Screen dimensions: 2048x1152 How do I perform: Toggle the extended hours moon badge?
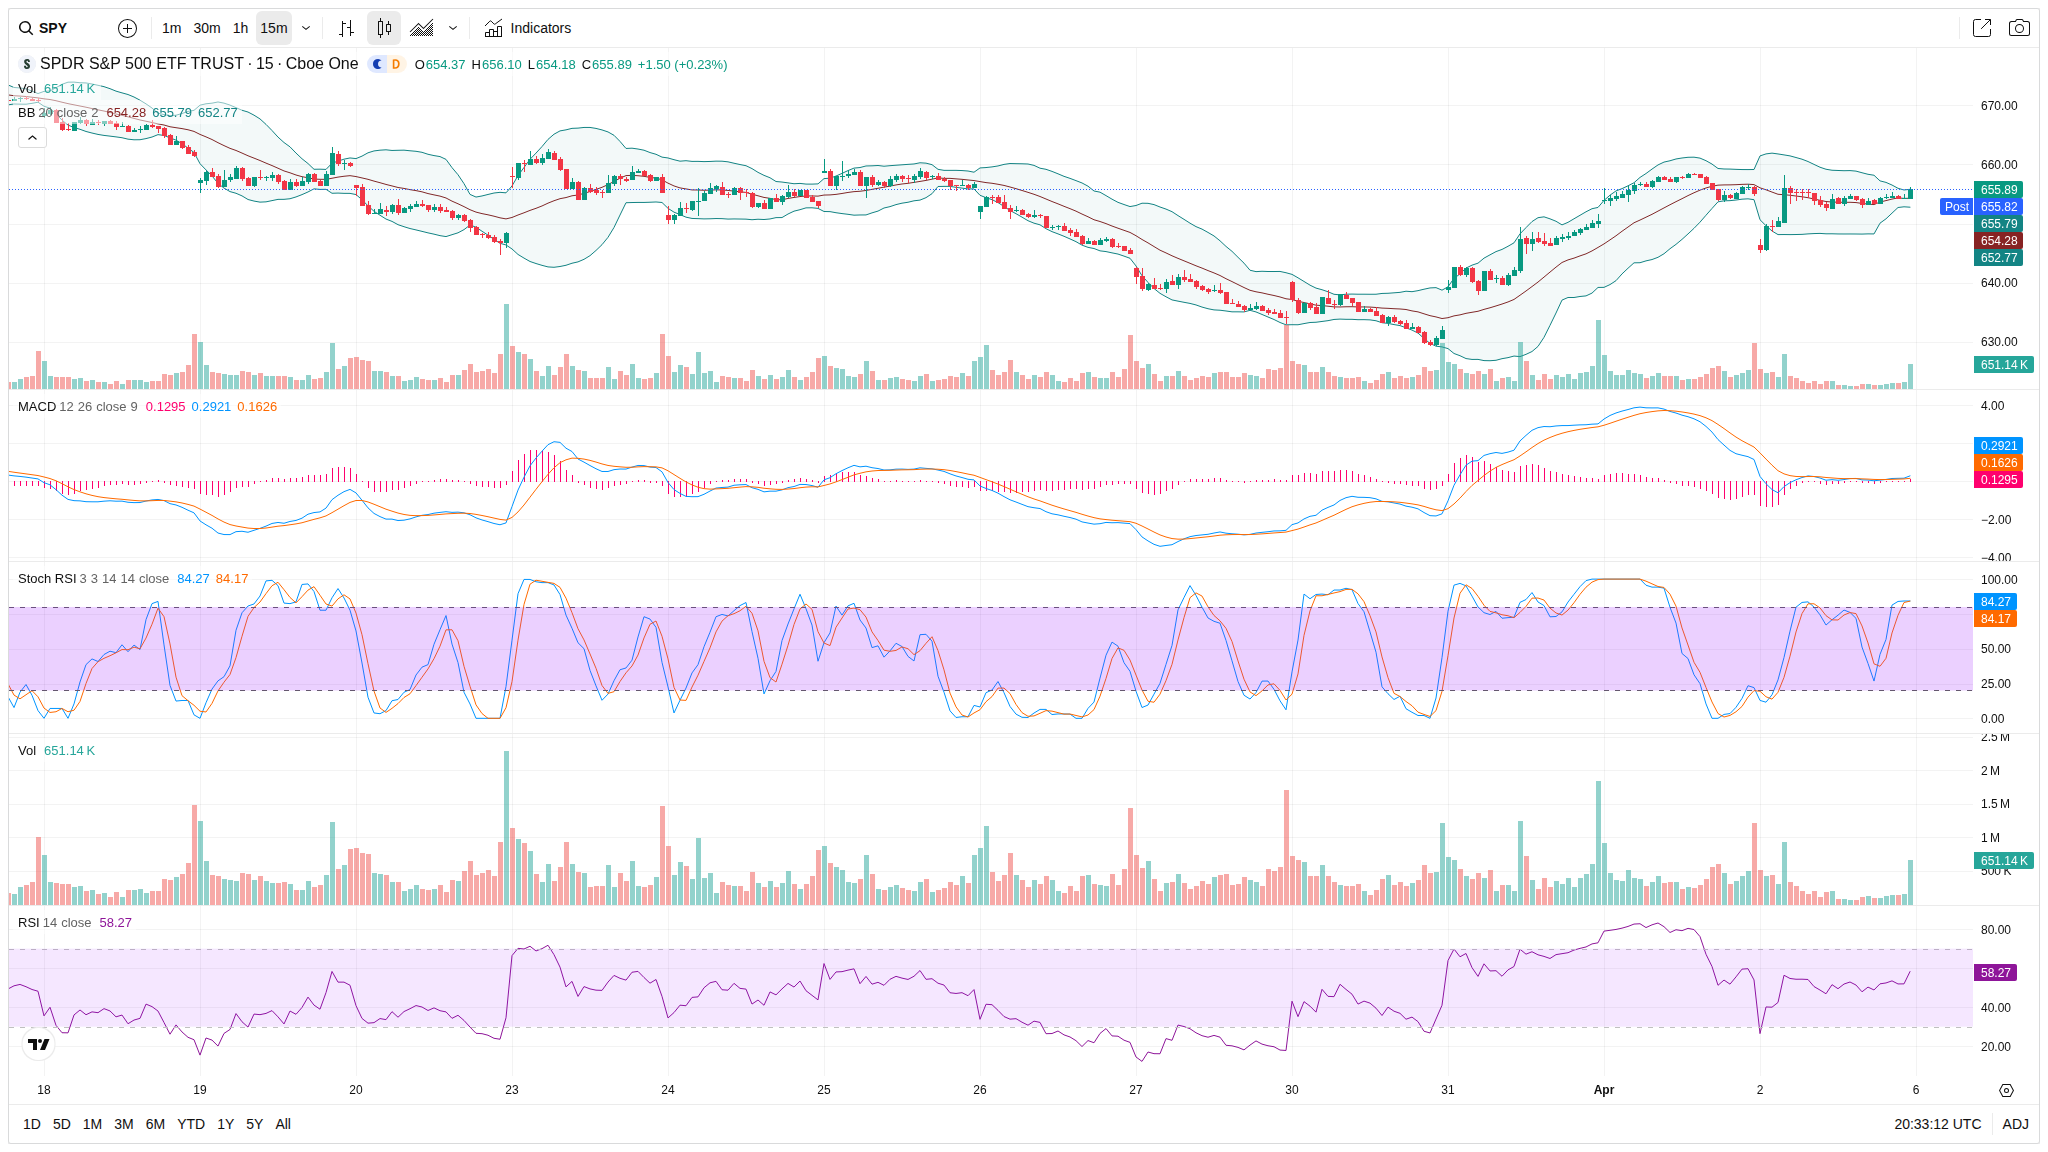tap(377, 64)
